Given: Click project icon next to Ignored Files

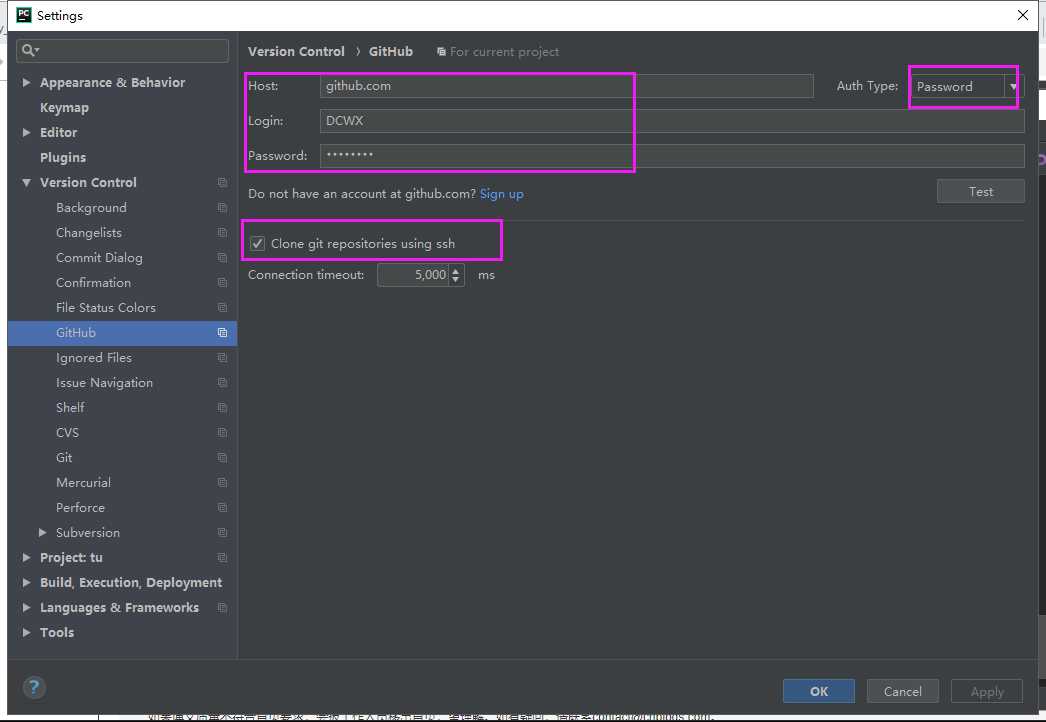Looking at the screenshot, I should point(222,358).
